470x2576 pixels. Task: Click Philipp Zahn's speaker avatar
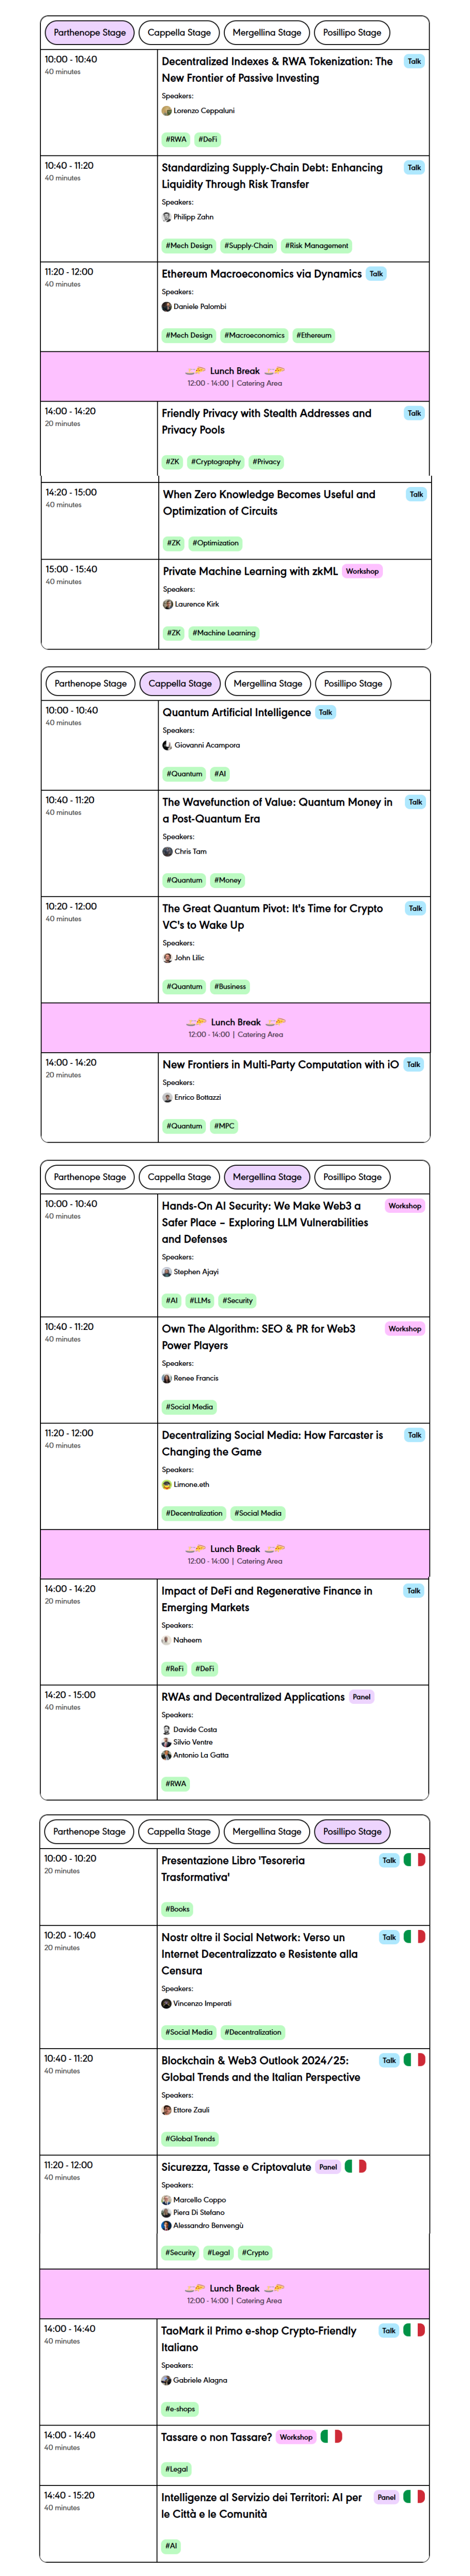tap(167, 217)
